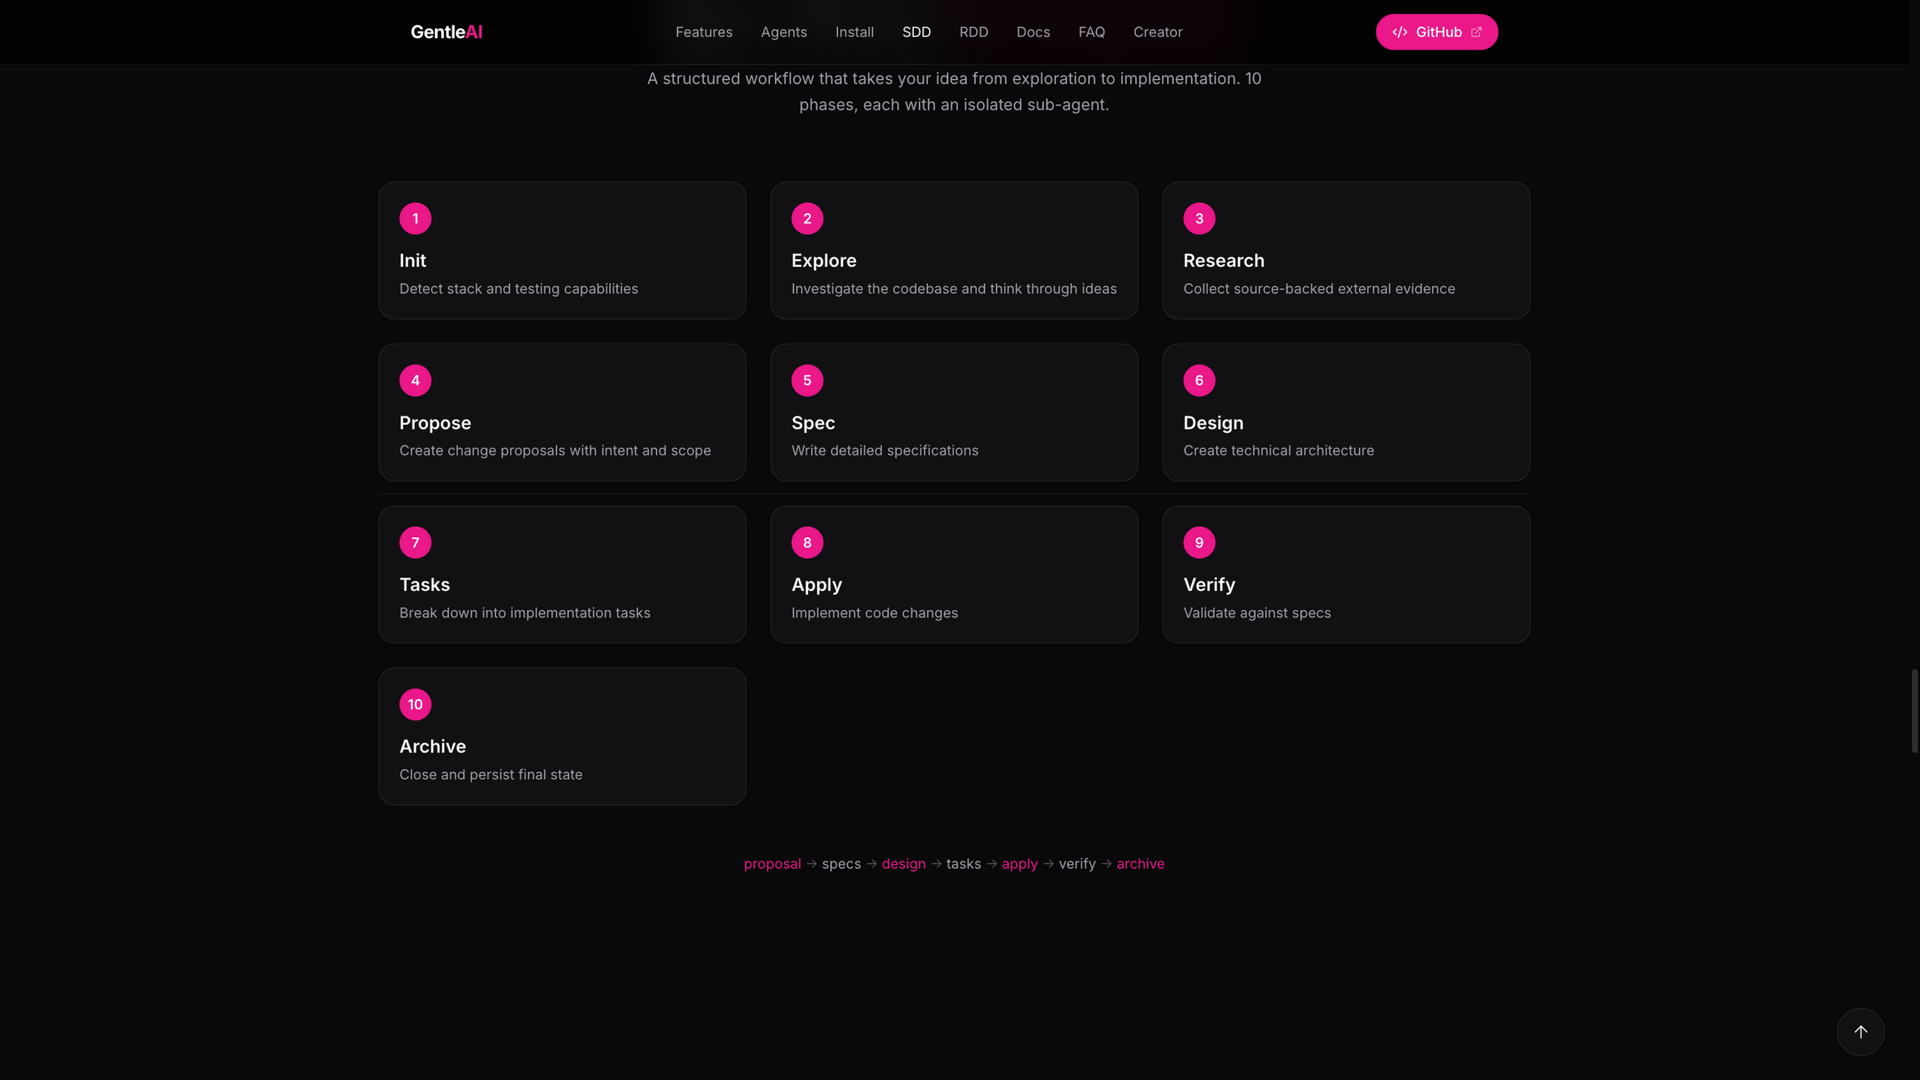Viewport: 1920px width, 1080px height.
Task: Open the RDD nav link
Action: coord(974,32)
